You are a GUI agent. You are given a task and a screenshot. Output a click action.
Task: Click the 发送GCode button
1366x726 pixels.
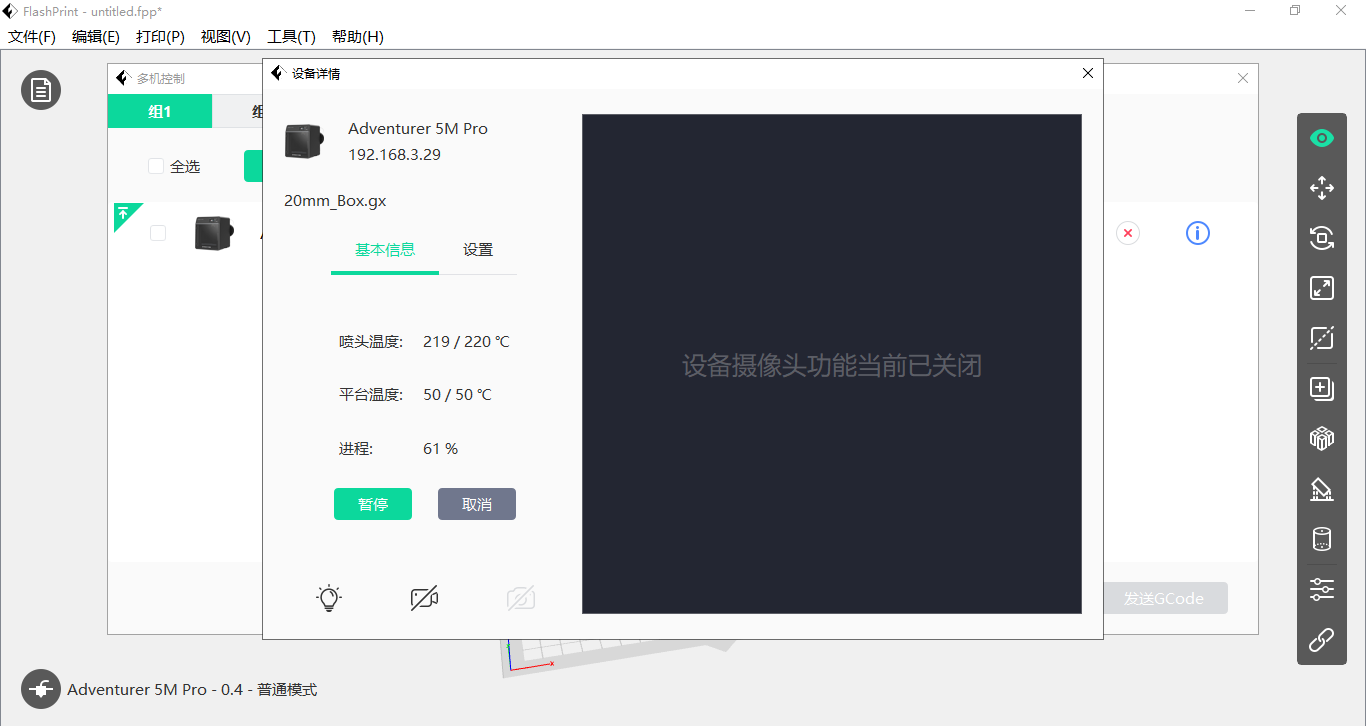coord(1163,598)
